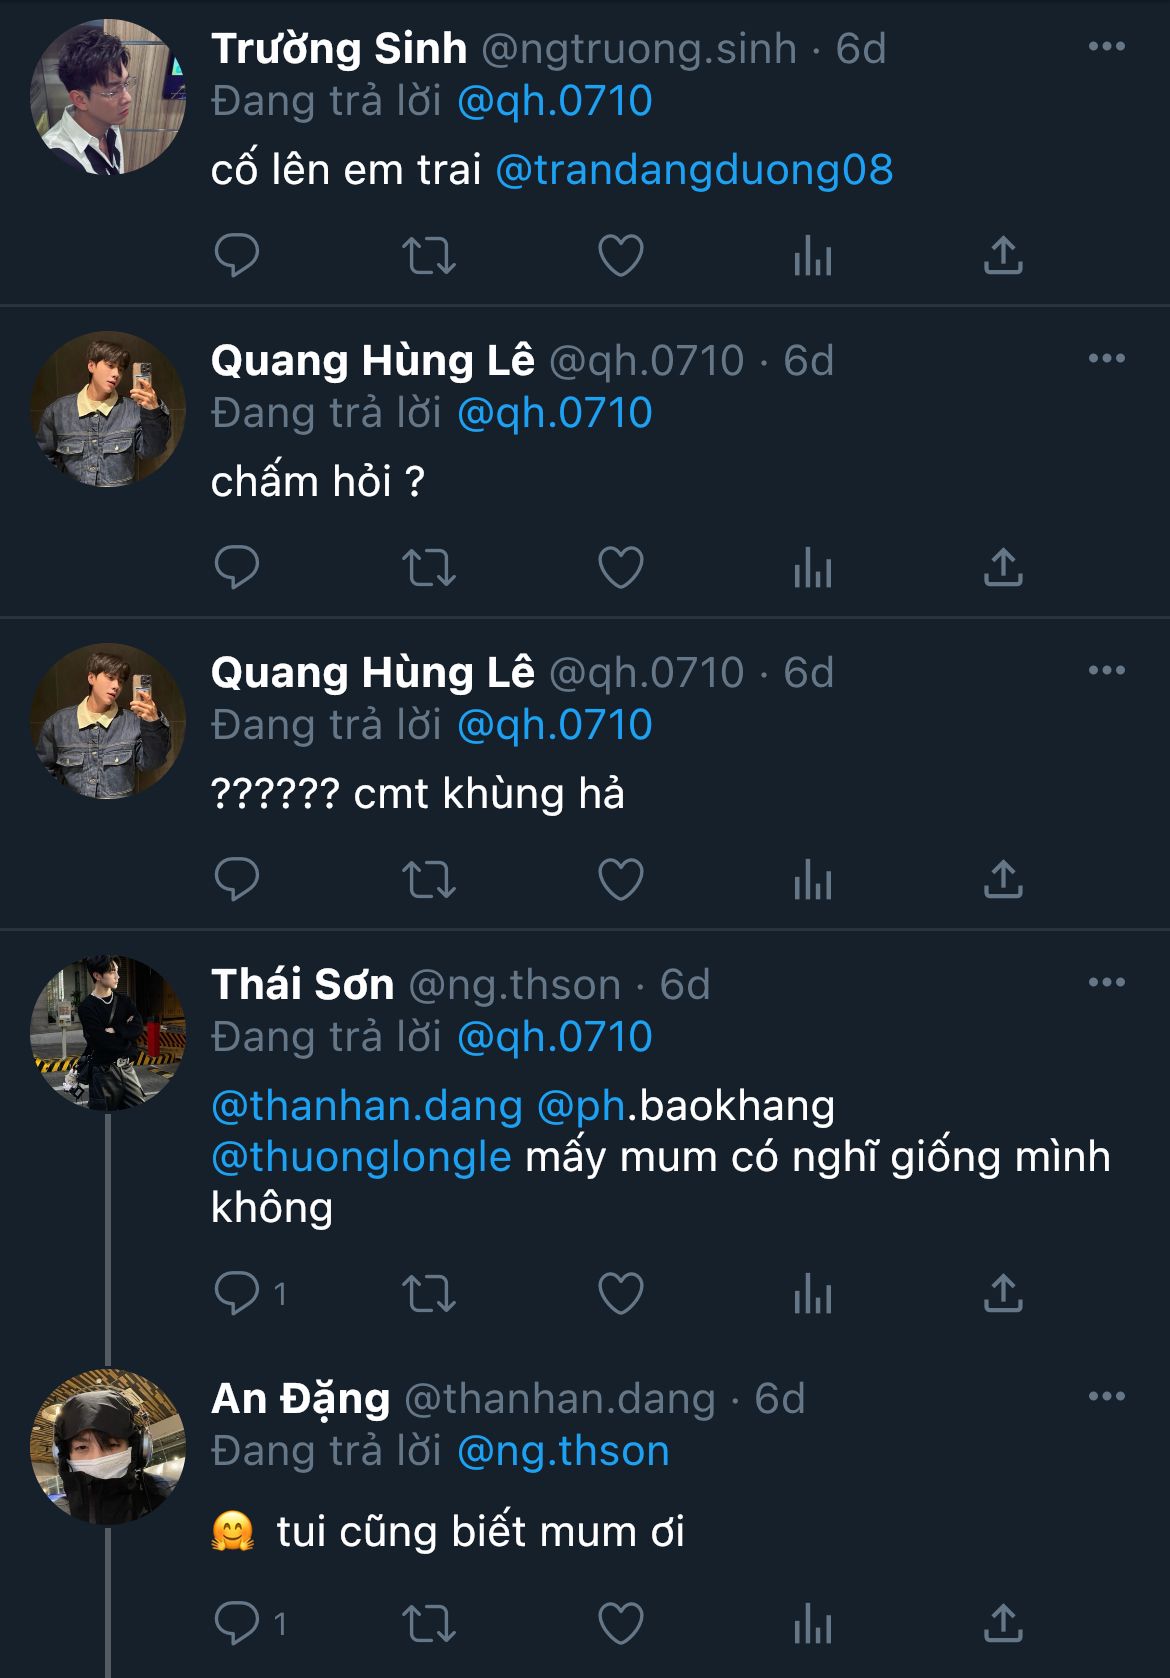This screenshot has height=1678, width=1170.
Task: Open more options on Thái Sơn's tweet
Action: 1106,983
